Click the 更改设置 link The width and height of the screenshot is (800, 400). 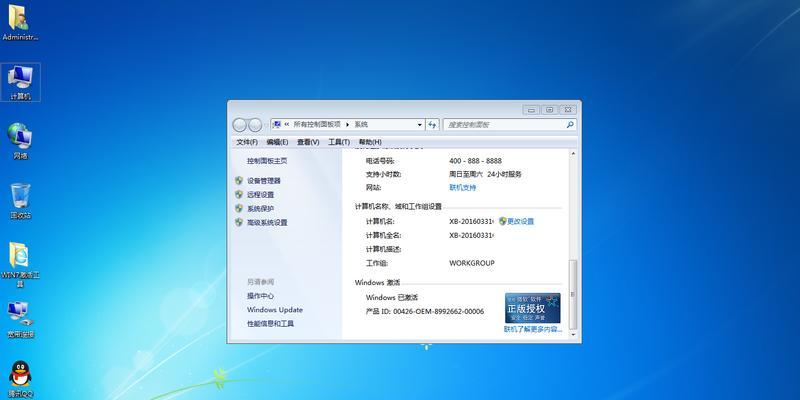520,221
